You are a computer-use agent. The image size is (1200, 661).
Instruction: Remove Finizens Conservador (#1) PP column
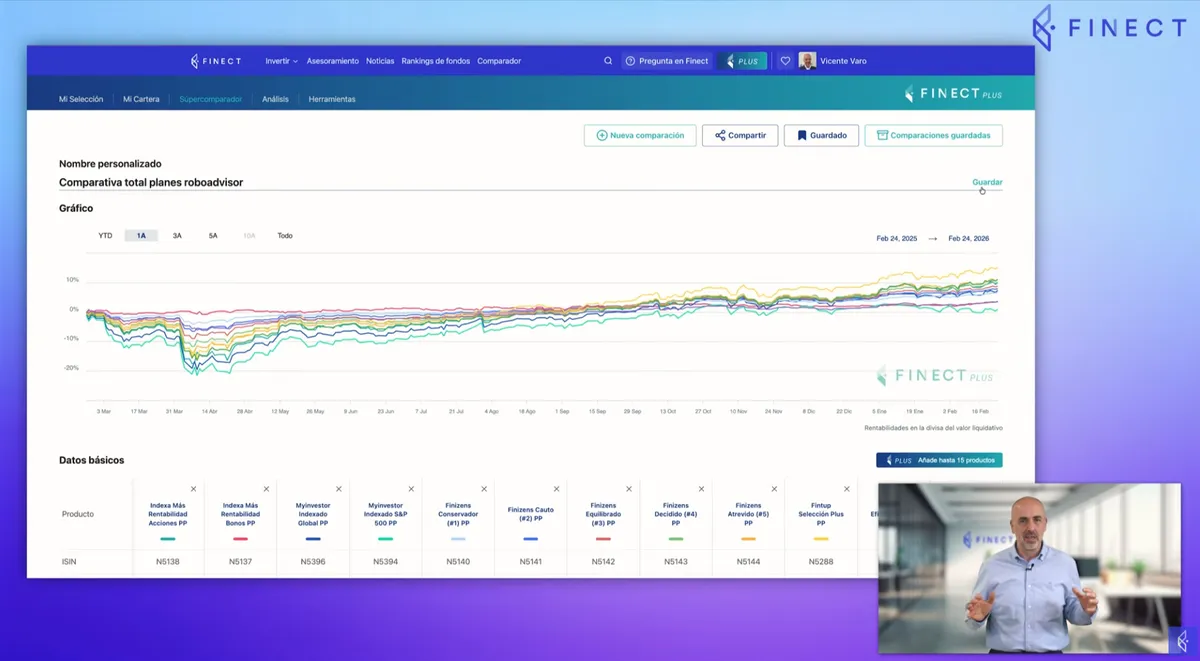click(x=484, y=489)
